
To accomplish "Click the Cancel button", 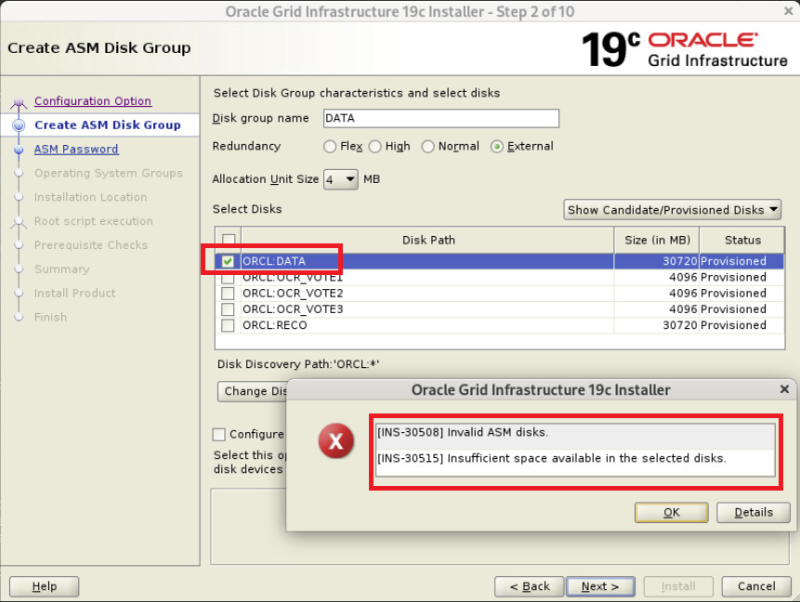I will (x=756, y=586).
